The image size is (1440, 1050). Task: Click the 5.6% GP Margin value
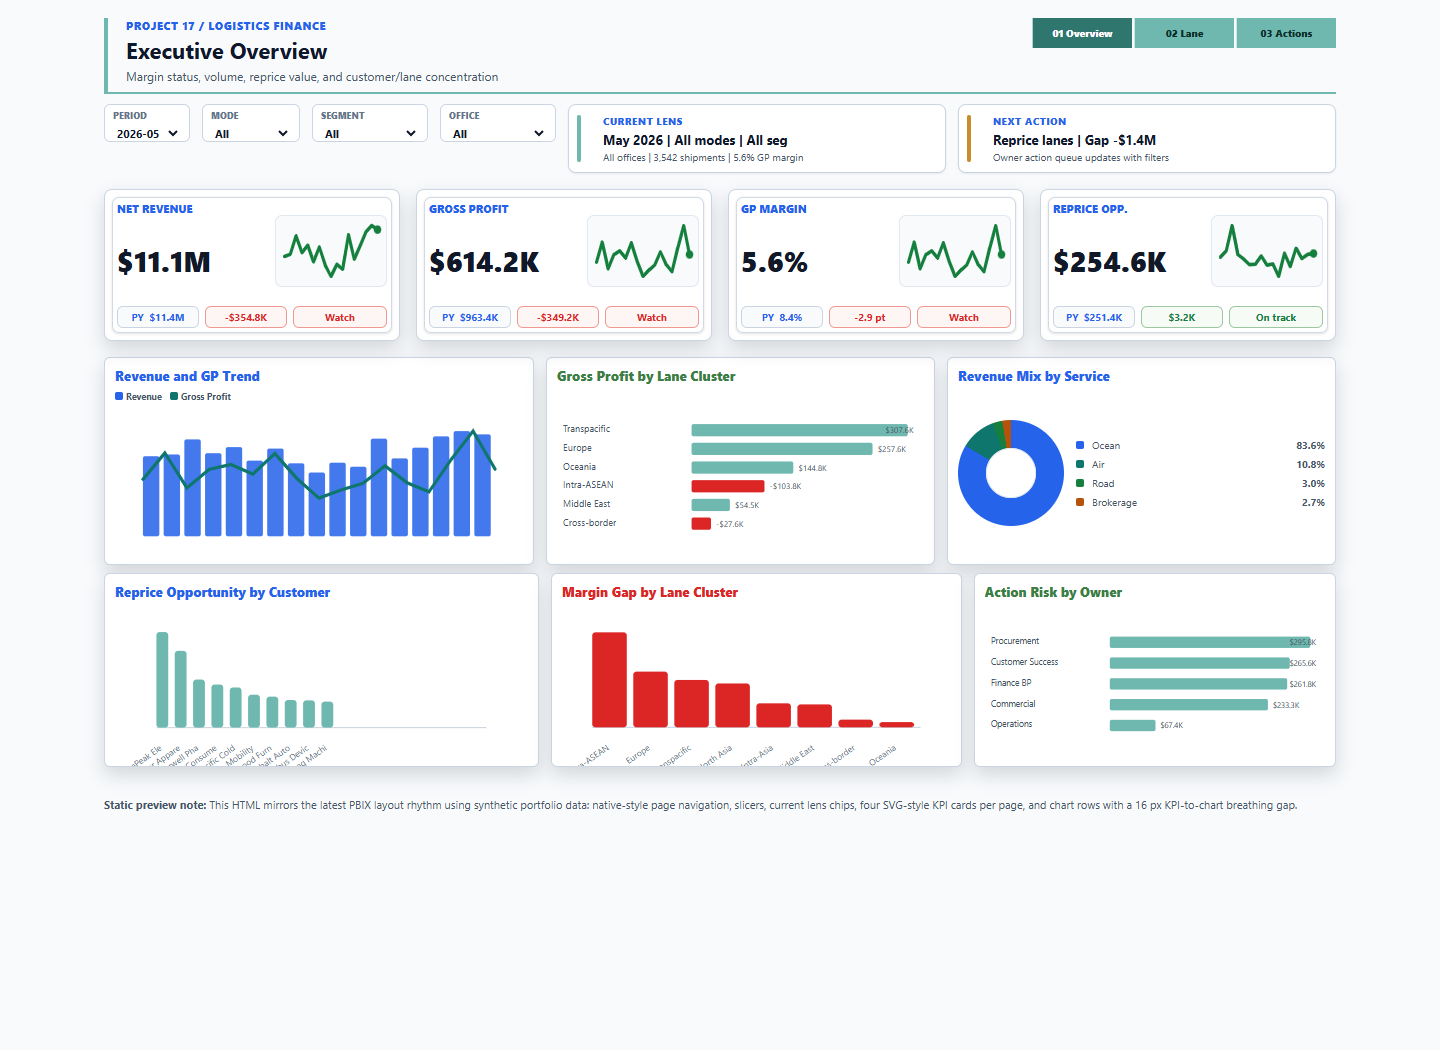[775, 262]
